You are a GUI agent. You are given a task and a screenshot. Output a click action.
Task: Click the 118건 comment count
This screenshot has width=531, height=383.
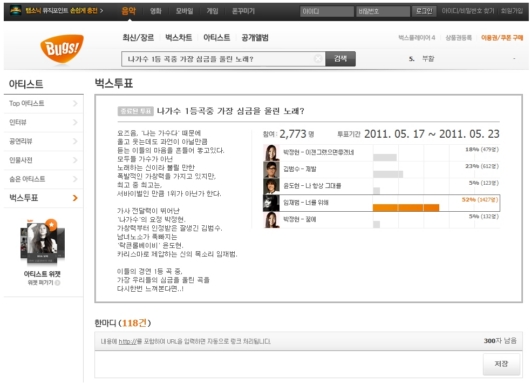(x=134, y=323)
